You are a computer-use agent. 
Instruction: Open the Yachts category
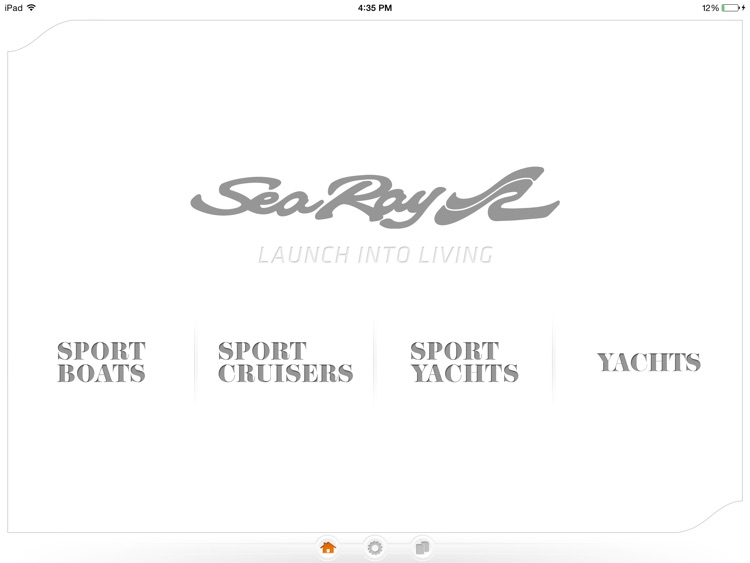pos(649,362)
